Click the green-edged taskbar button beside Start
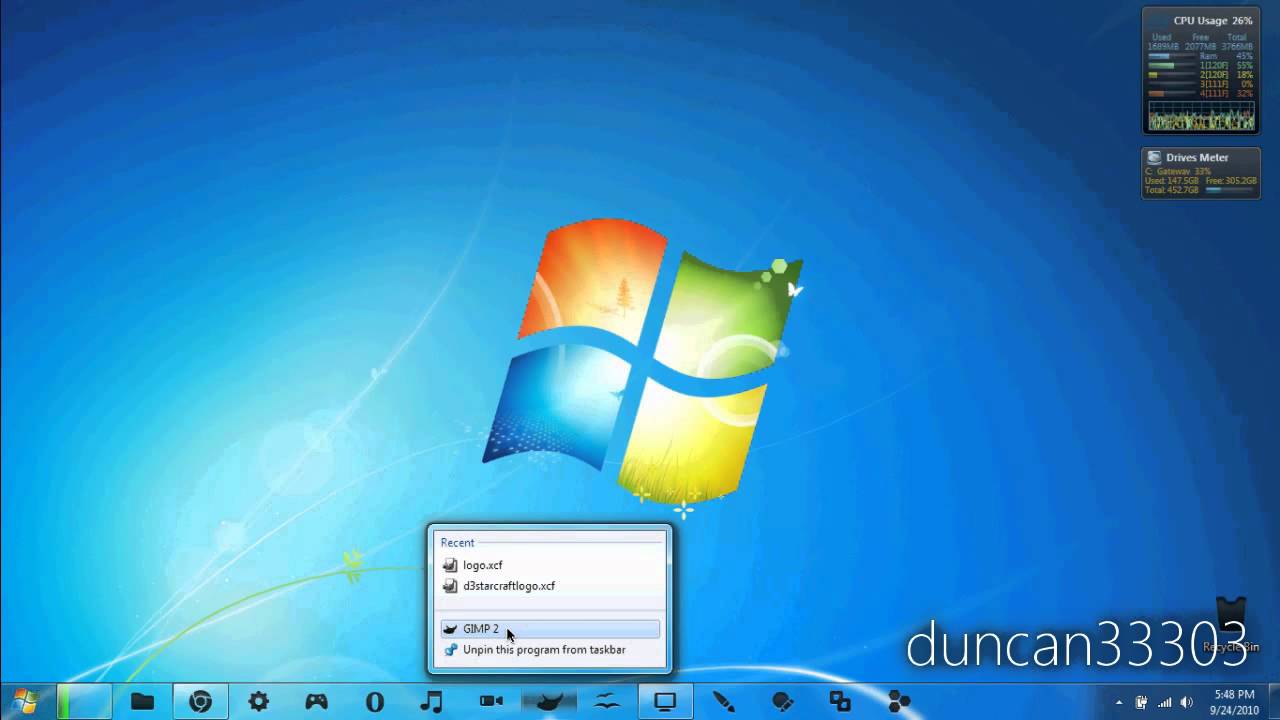1280x720 pixels. [x=84, y=701]
